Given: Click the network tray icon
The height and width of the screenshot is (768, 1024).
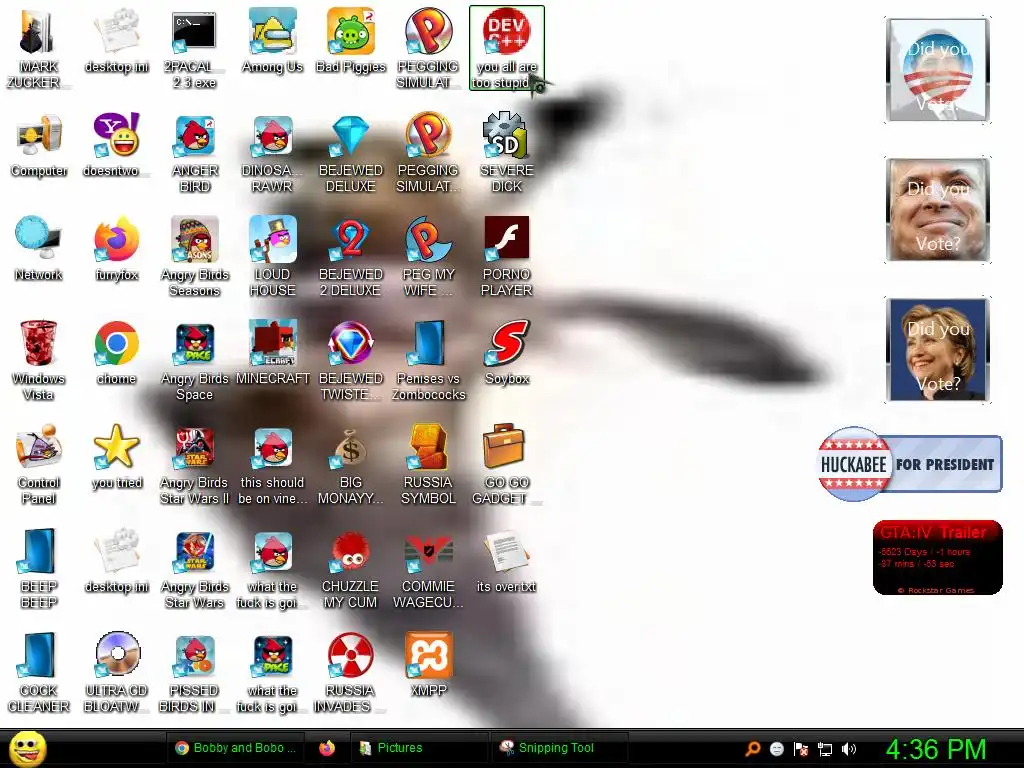Looking at the screenshot, I should pyautogui.click(x=825, y=749).
